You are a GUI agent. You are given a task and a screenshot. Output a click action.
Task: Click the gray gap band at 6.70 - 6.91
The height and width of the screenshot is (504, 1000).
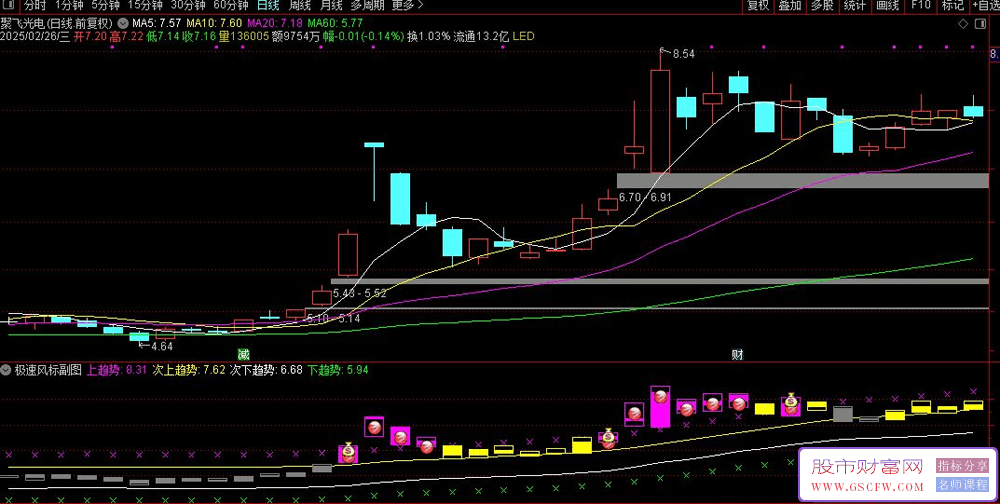pyautogui.click(x=802, y=180)
